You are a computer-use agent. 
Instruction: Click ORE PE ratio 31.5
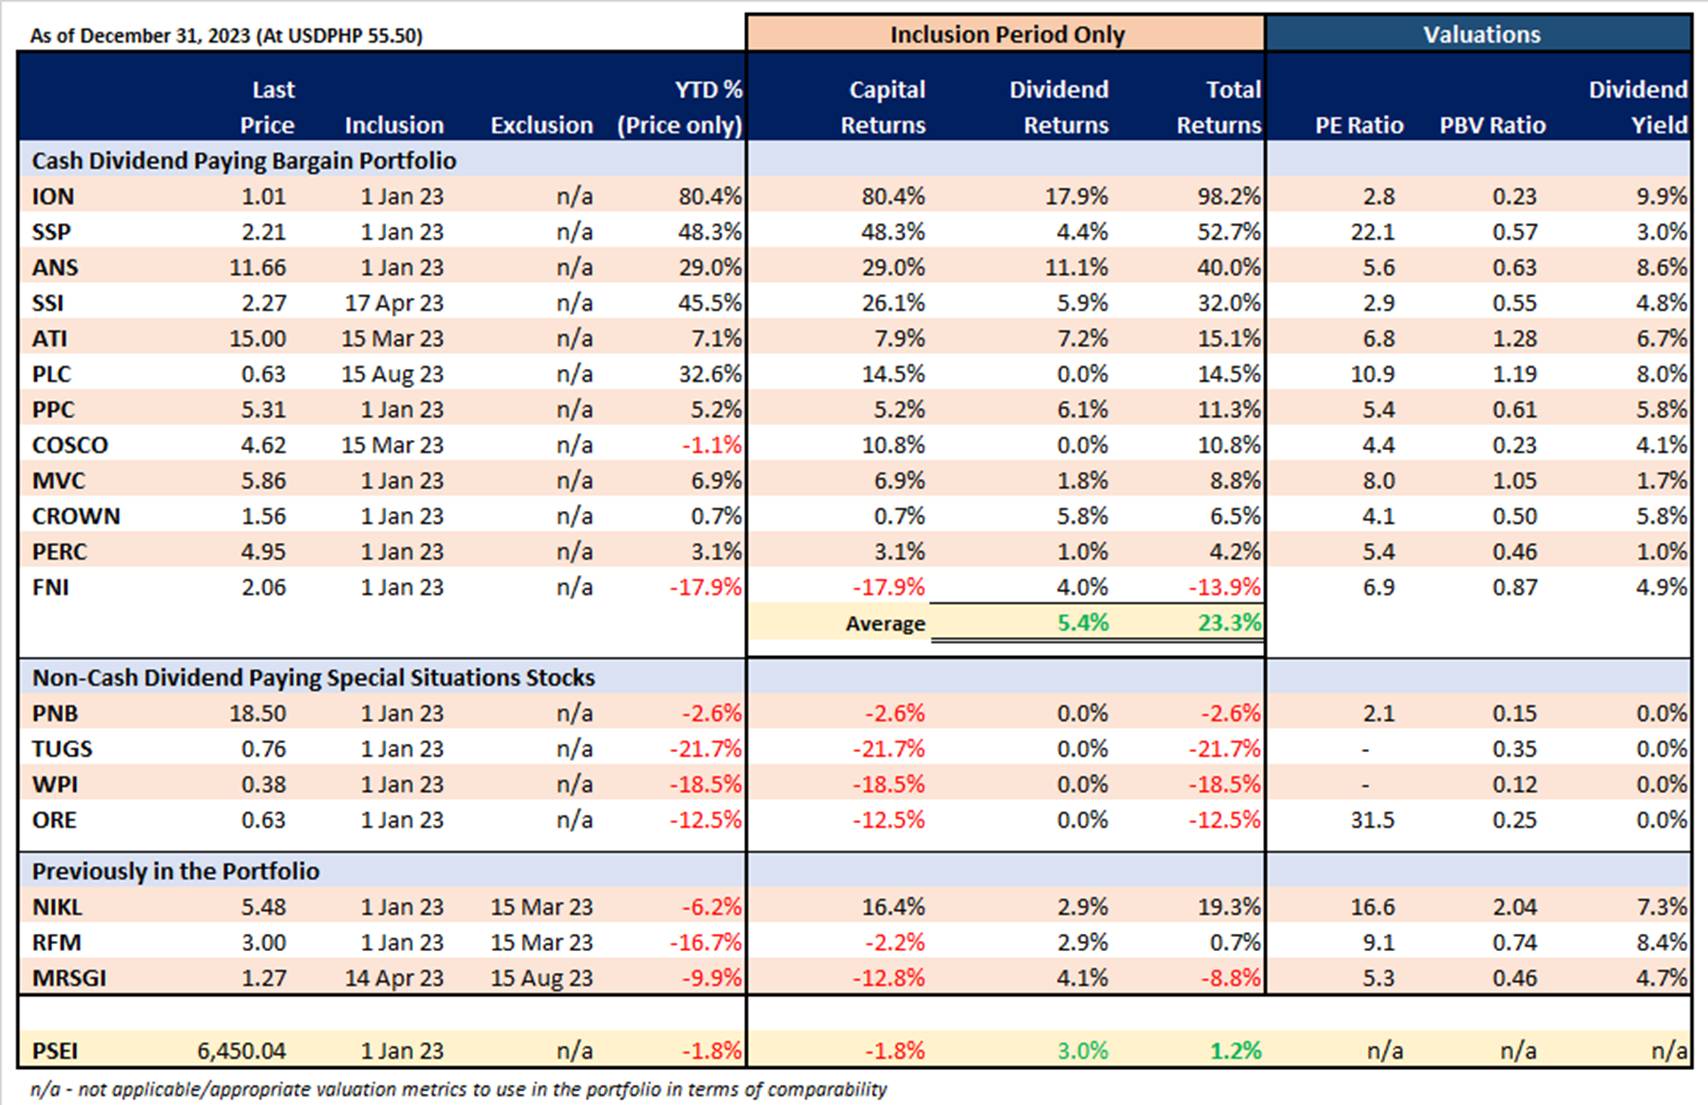pos(1372,820)
